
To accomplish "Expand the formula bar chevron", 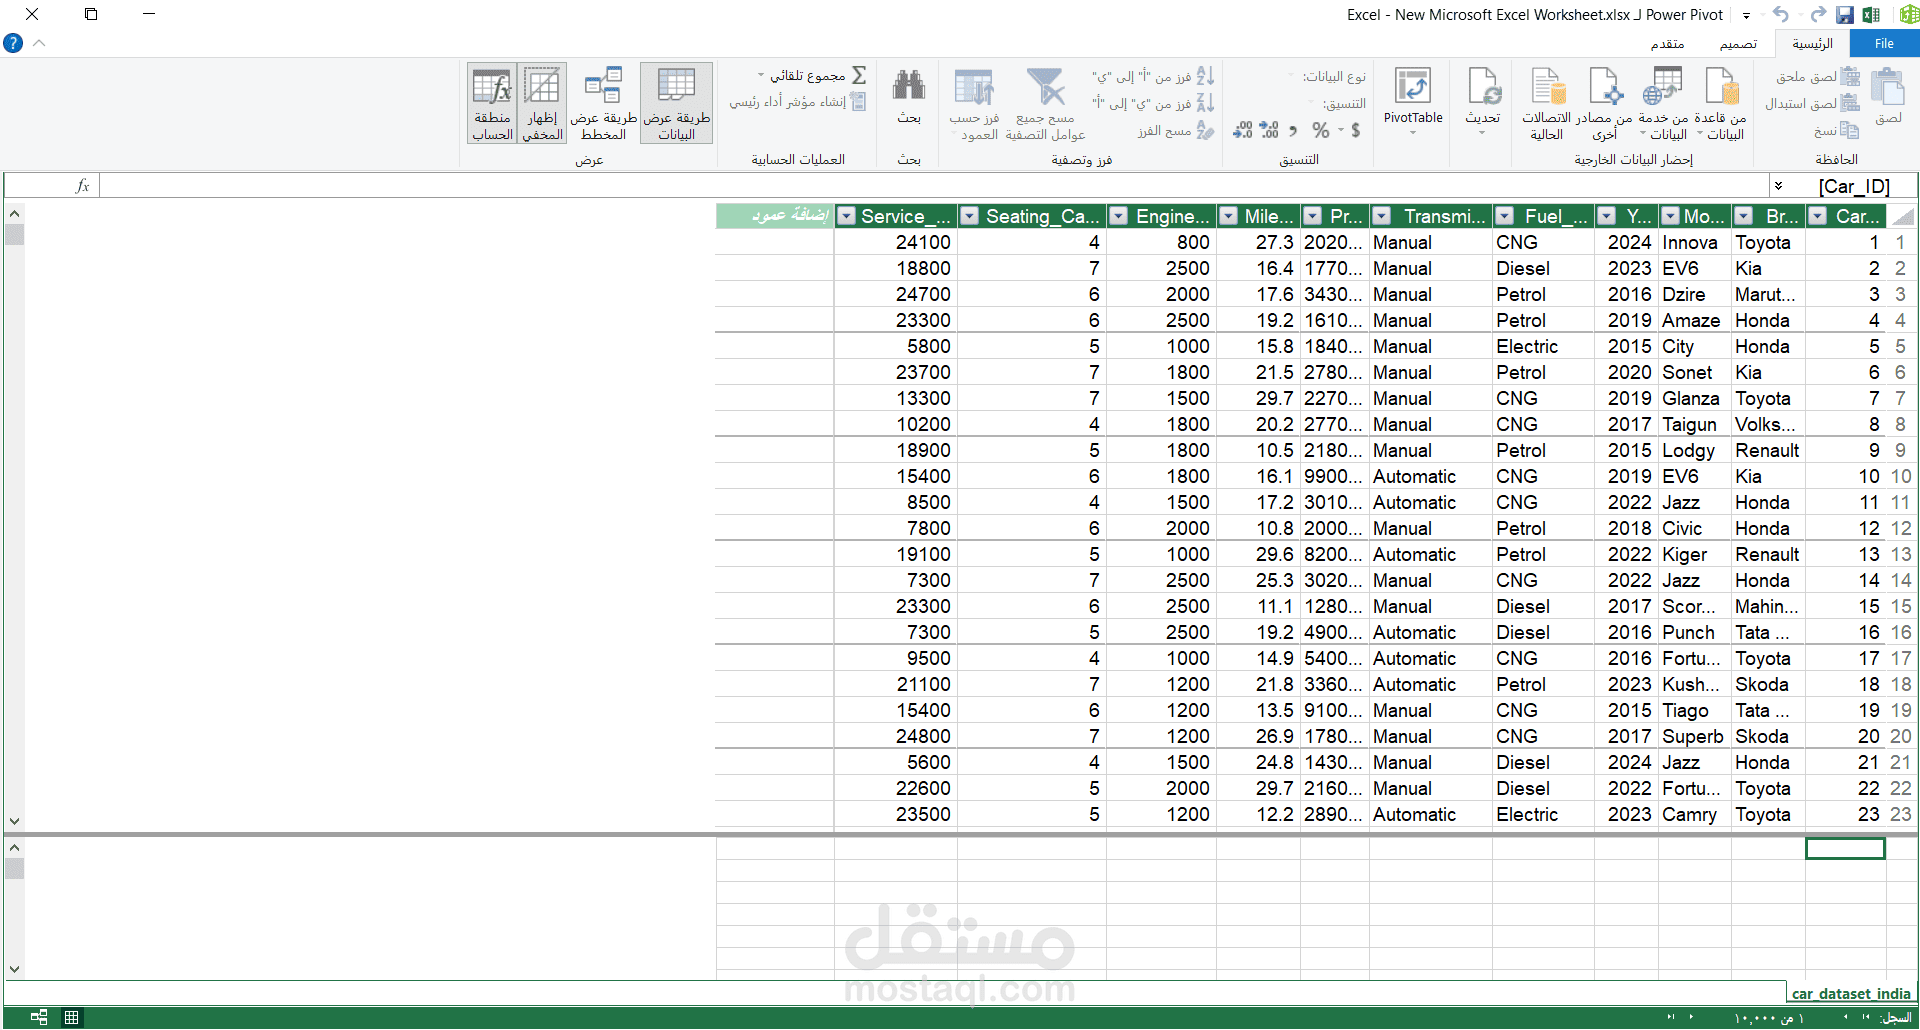I will [1778, 186].
